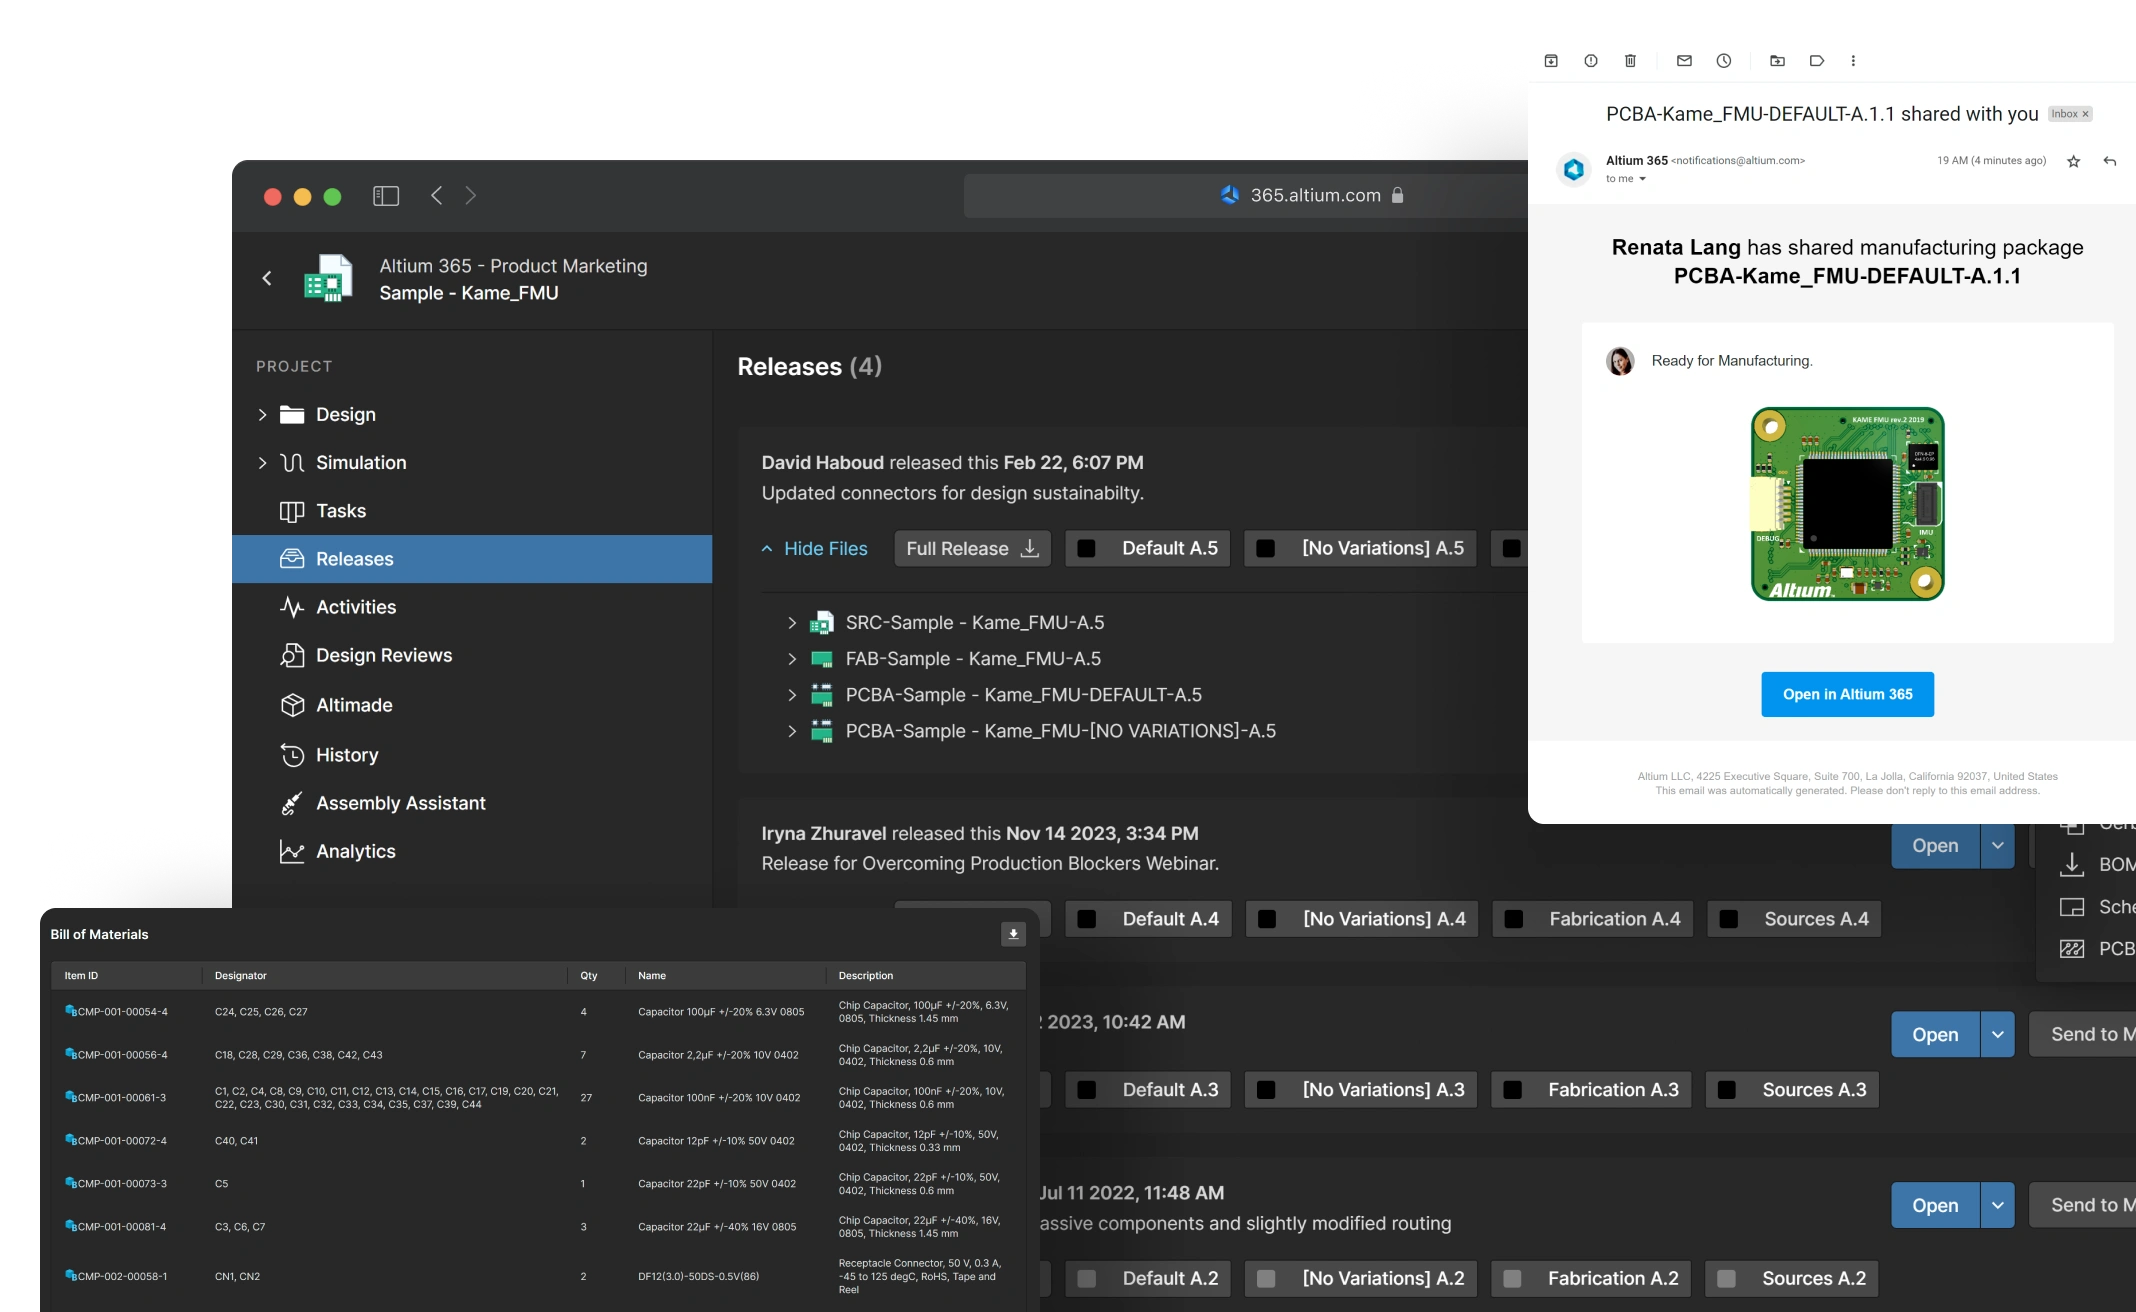Open dropdown arrow beside first Open button
2136x1312 pixels.
click(1997, 846)
